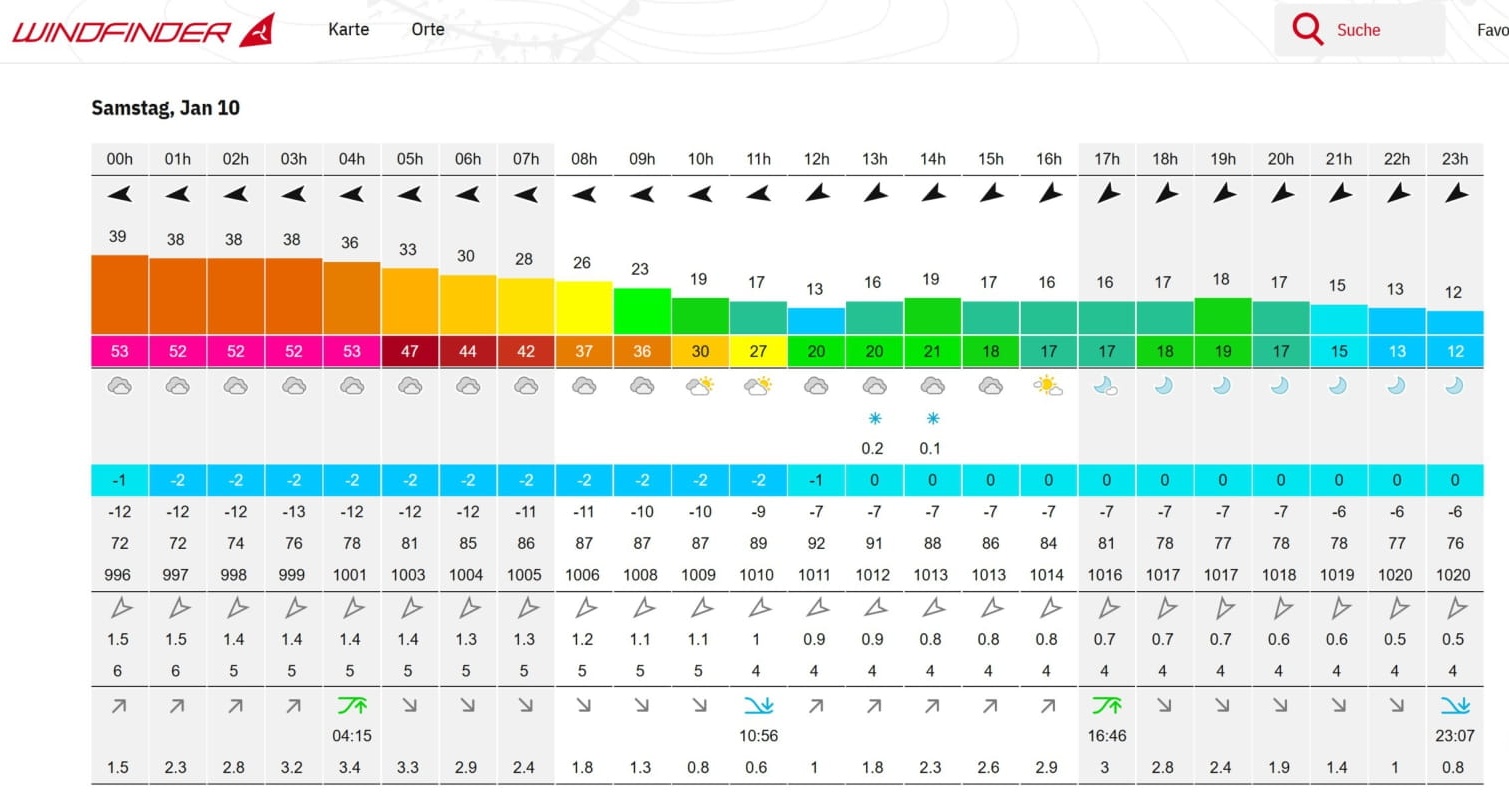The width and height of the screenshot is (1509, 809).
Task: Select the 17h column header
Action: (1106, 159)
